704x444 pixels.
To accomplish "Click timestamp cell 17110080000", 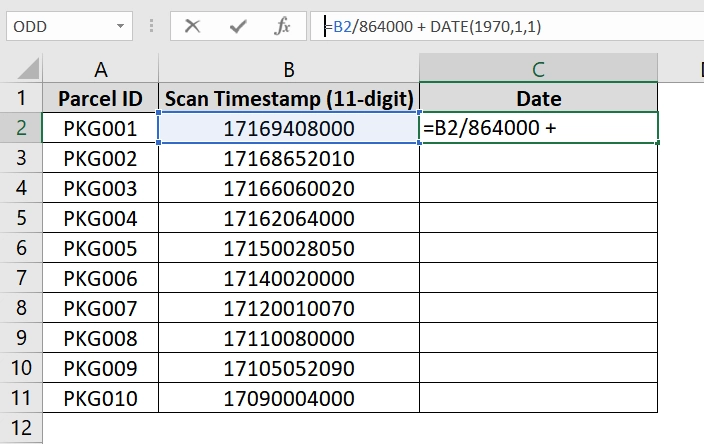I will (289, 338).
